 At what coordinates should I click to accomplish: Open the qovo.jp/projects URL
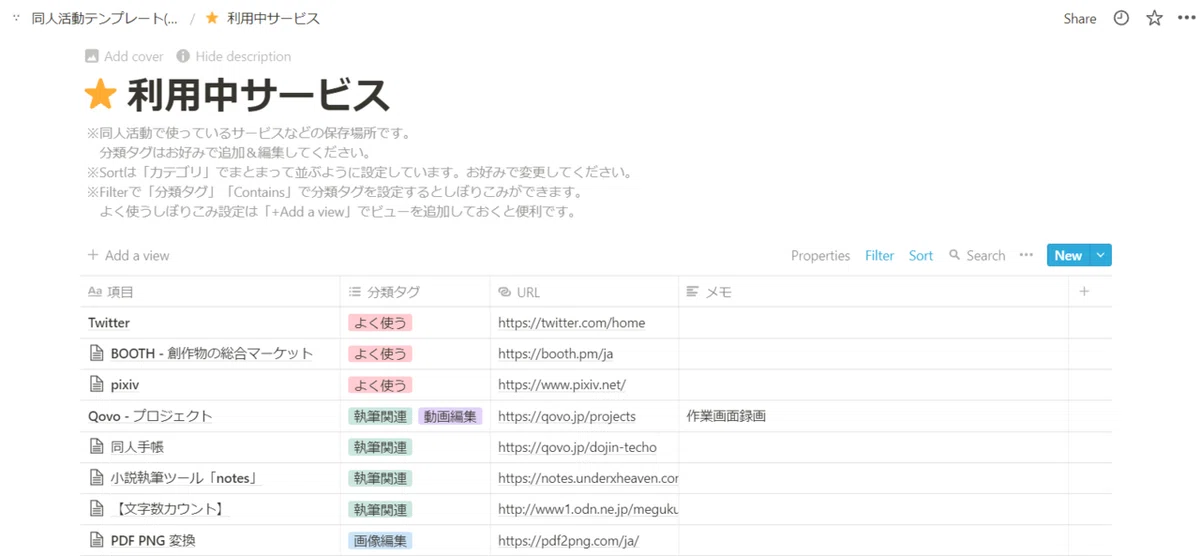coord(566,416)
